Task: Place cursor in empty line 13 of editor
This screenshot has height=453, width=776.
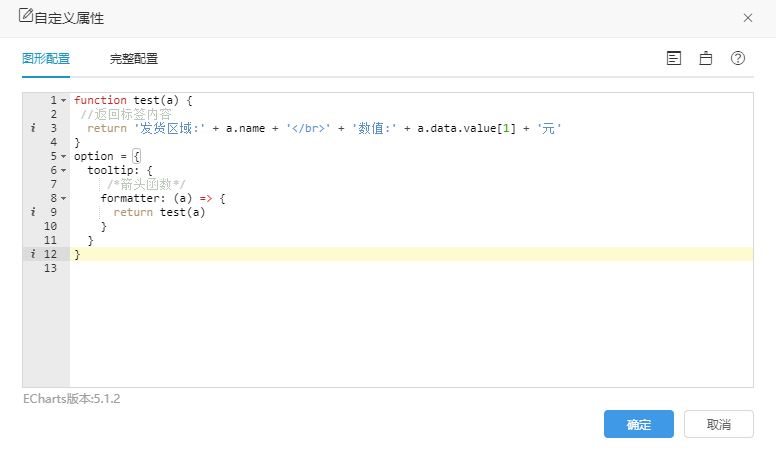Action: [411, 268]
